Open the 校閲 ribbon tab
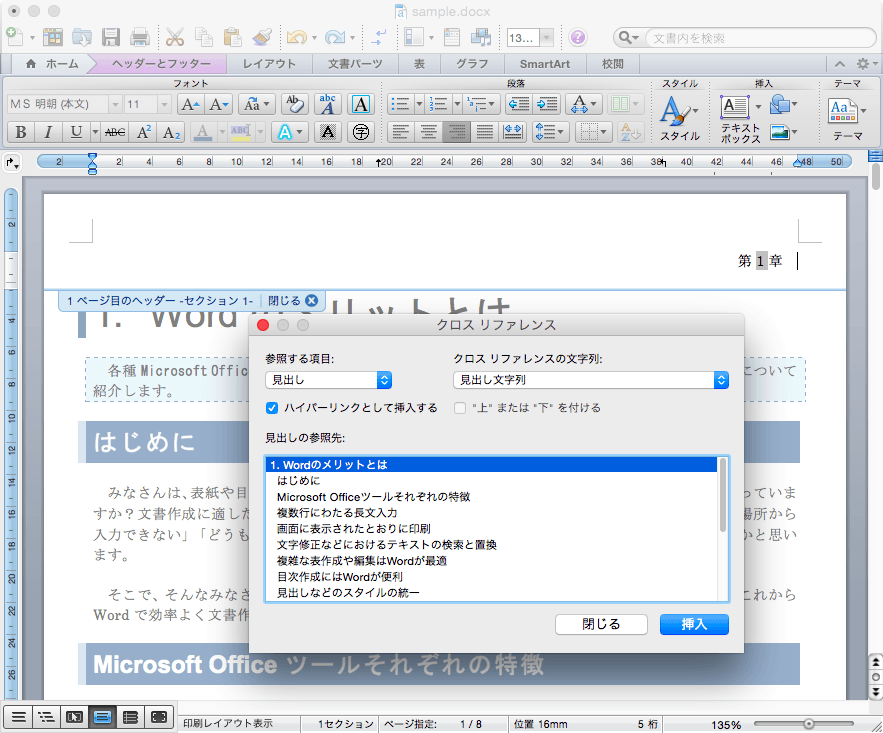883x733 pixels. 613,64
